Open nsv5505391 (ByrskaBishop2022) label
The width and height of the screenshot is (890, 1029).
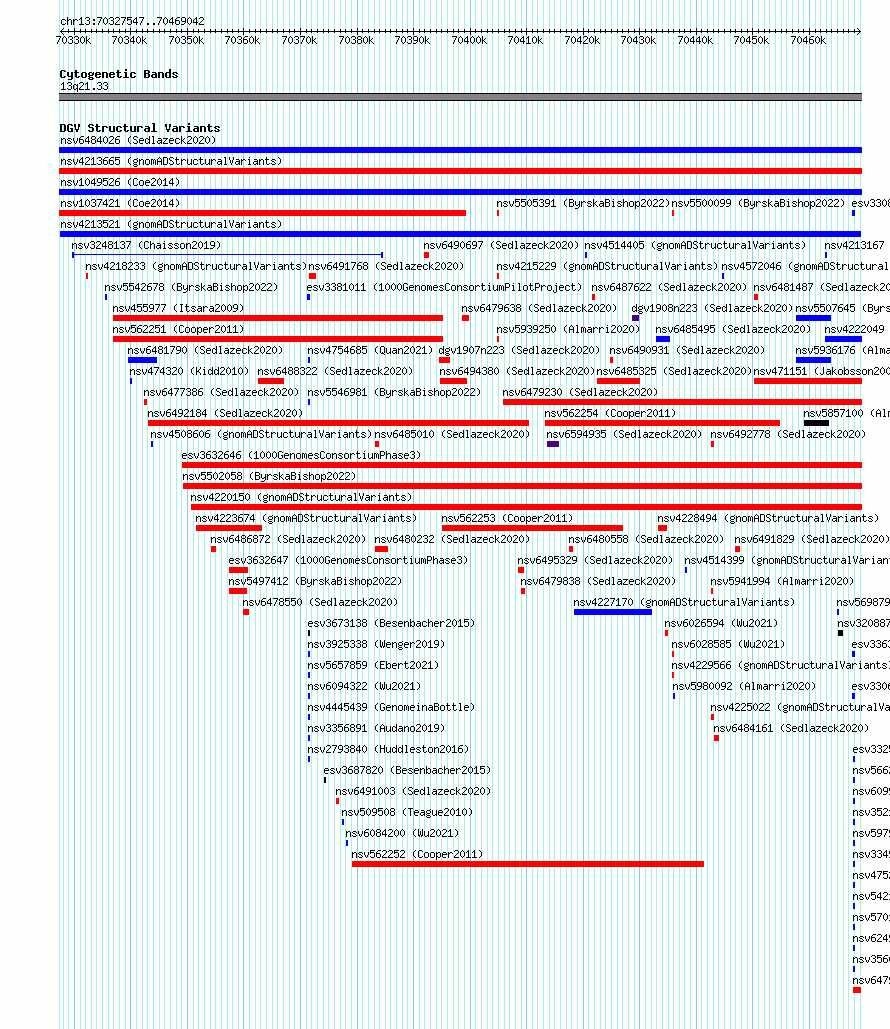[583, 203]
